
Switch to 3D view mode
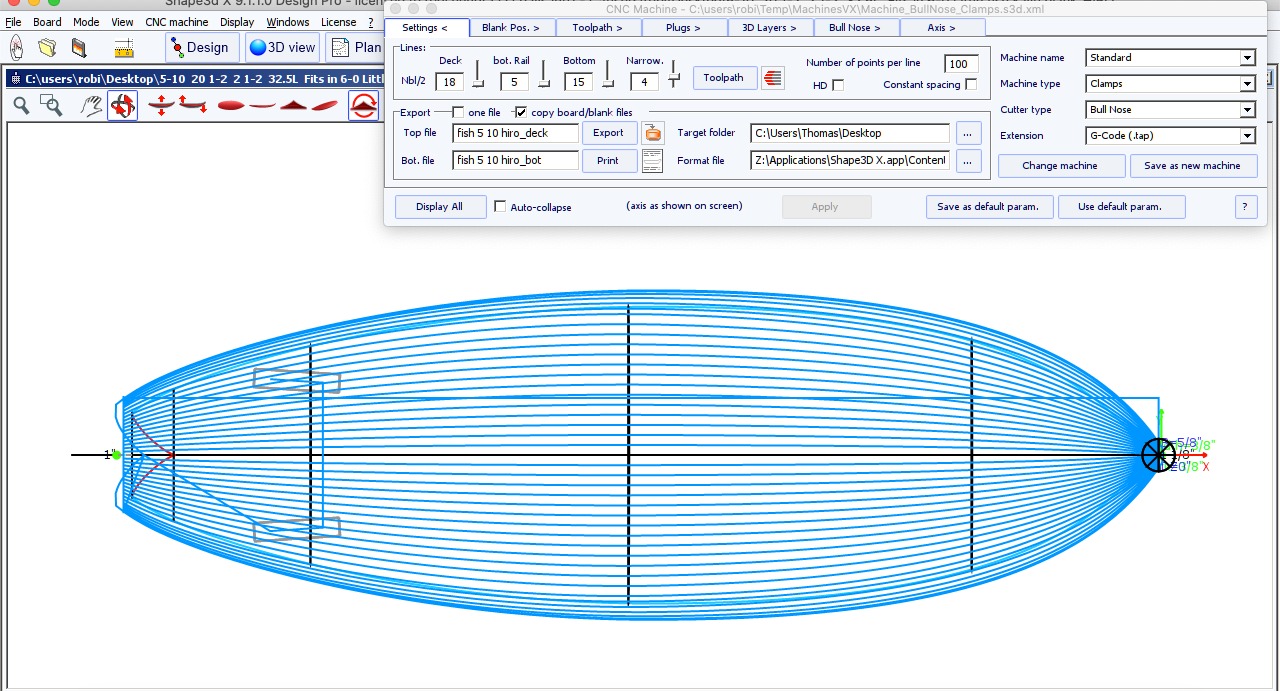point(282,47)
